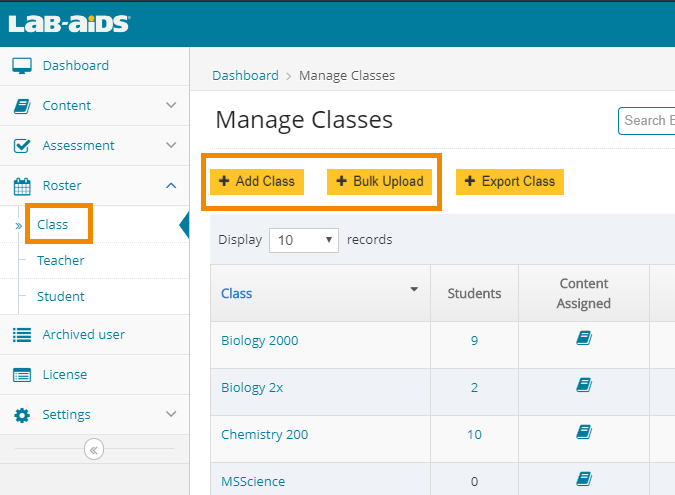This screenshot has width=675, height=495.
Task: Click the Content book icon in sidebar
Action: click(x=22, y=106)
